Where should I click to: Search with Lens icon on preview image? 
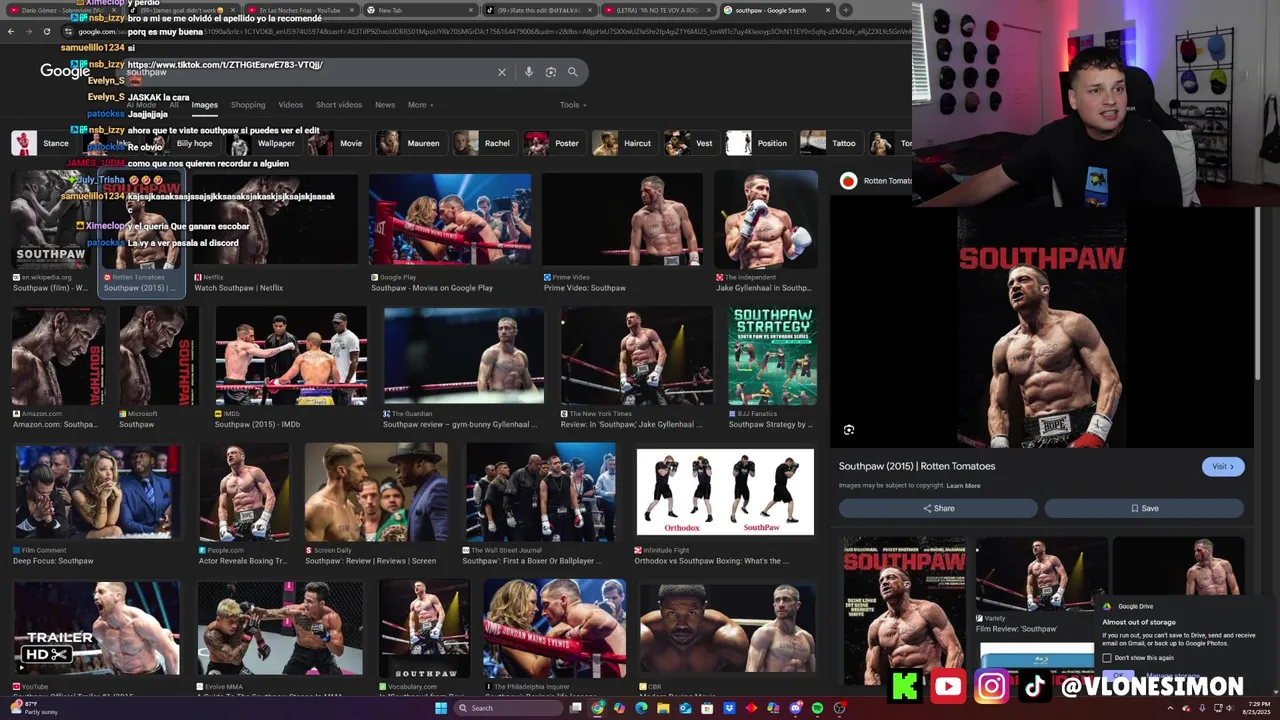(x=849, y=430)
